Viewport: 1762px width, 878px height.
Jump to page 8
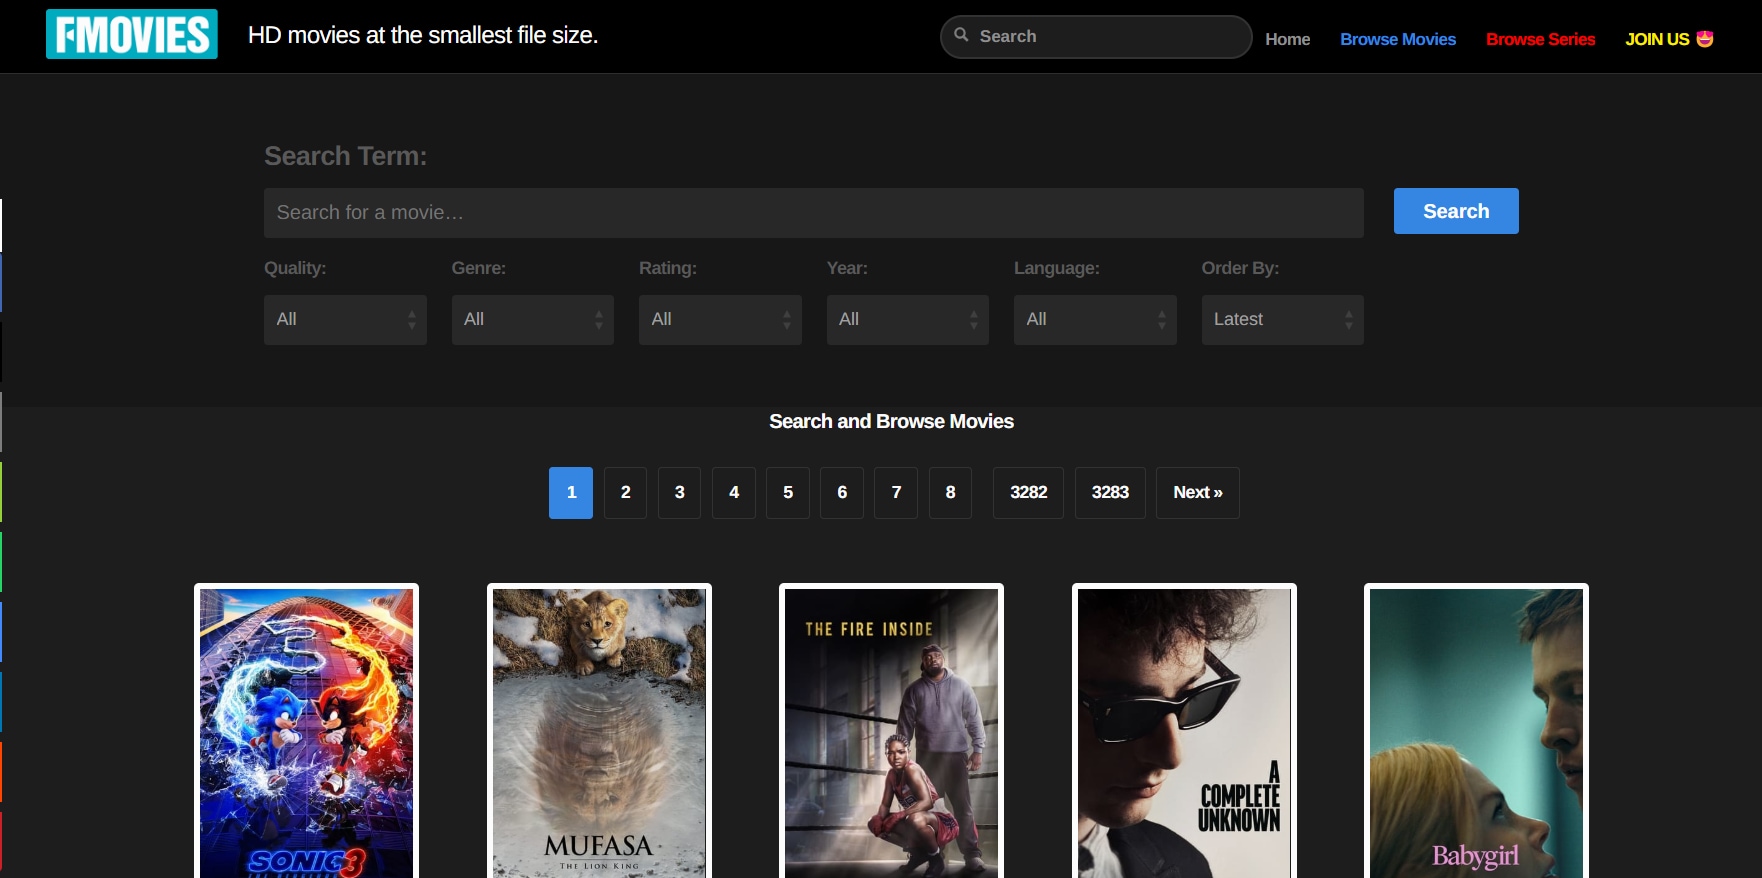[950, 493]
